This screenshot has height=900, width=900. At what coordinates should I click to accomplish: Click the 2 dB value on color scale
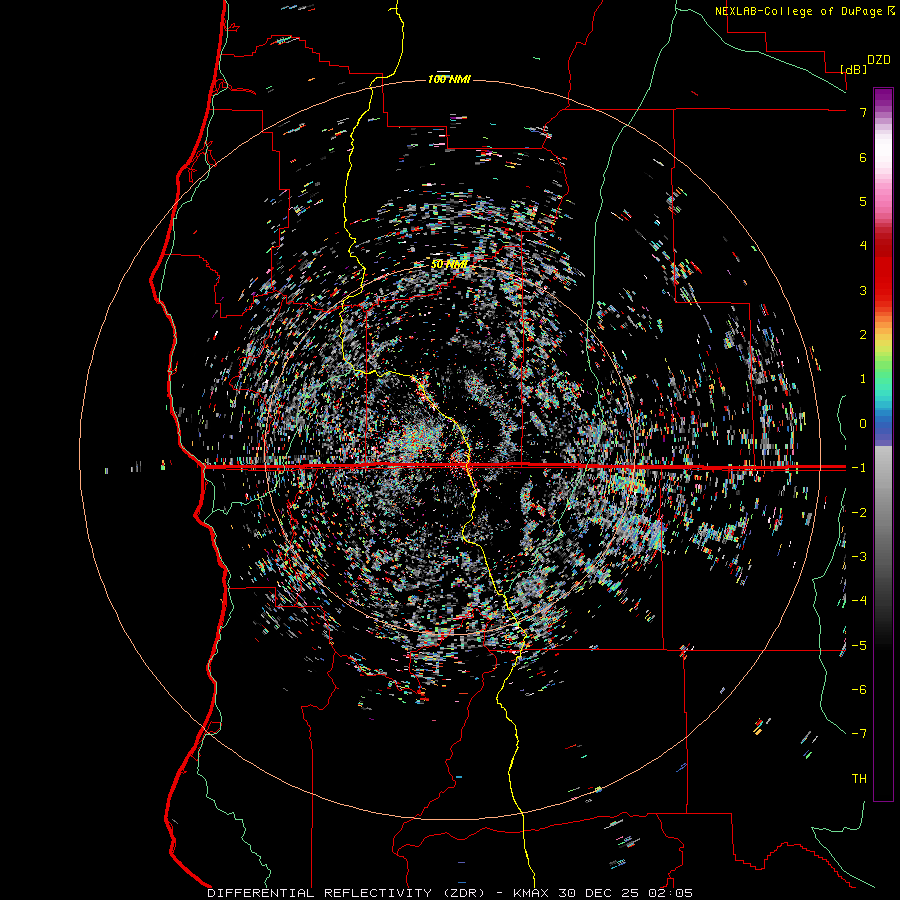pyautogui.click(x=863, y=335)
